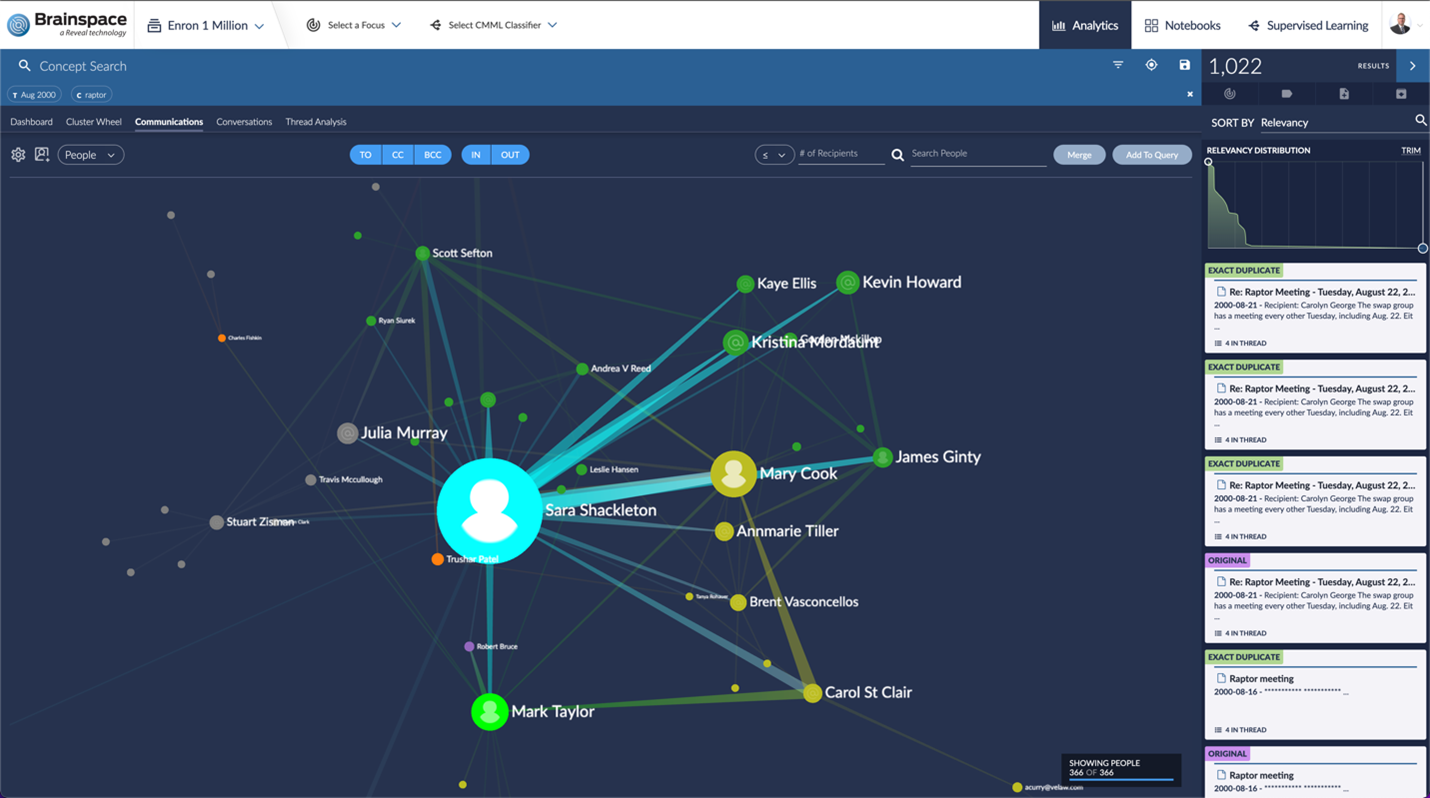Click the raptor query chip
This screenshot has height=798, width=1430.
(x=91, y=94)
